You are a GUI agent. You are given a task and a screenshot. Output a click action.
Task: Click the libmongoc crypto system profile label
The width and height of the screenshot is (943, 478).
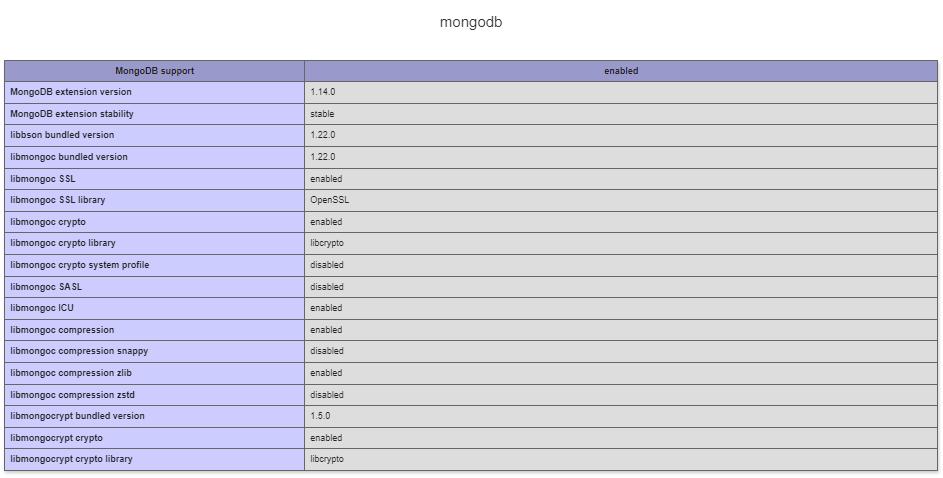(x=80, y=265)
